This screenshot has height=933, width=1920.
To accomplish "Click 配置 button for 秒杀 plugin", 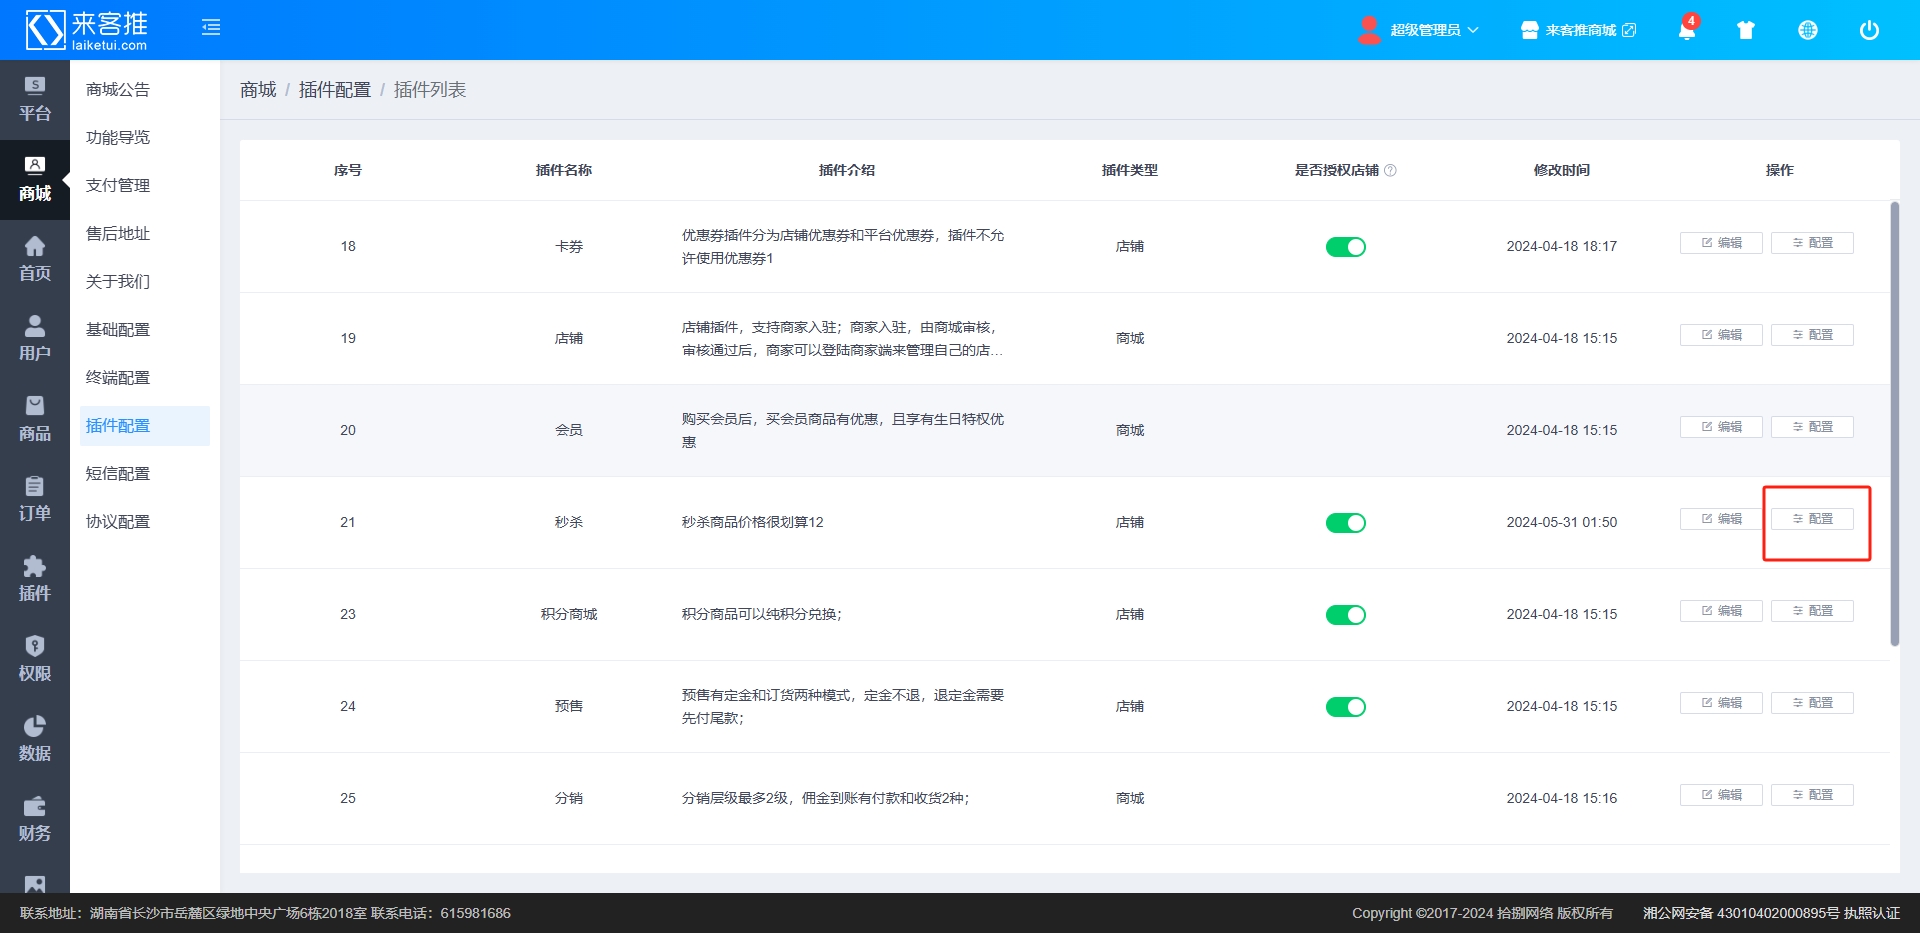I will pyautogui.click(x=1812, y=519).
